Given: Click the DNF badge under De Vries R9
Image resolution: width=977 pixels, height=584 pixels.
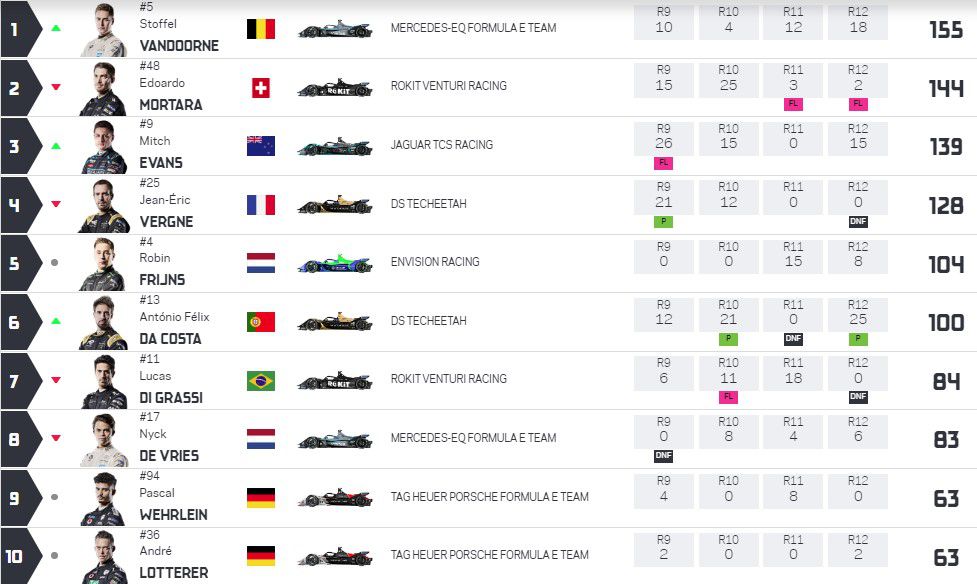Looking at the screenshot, I should point(663,456).
